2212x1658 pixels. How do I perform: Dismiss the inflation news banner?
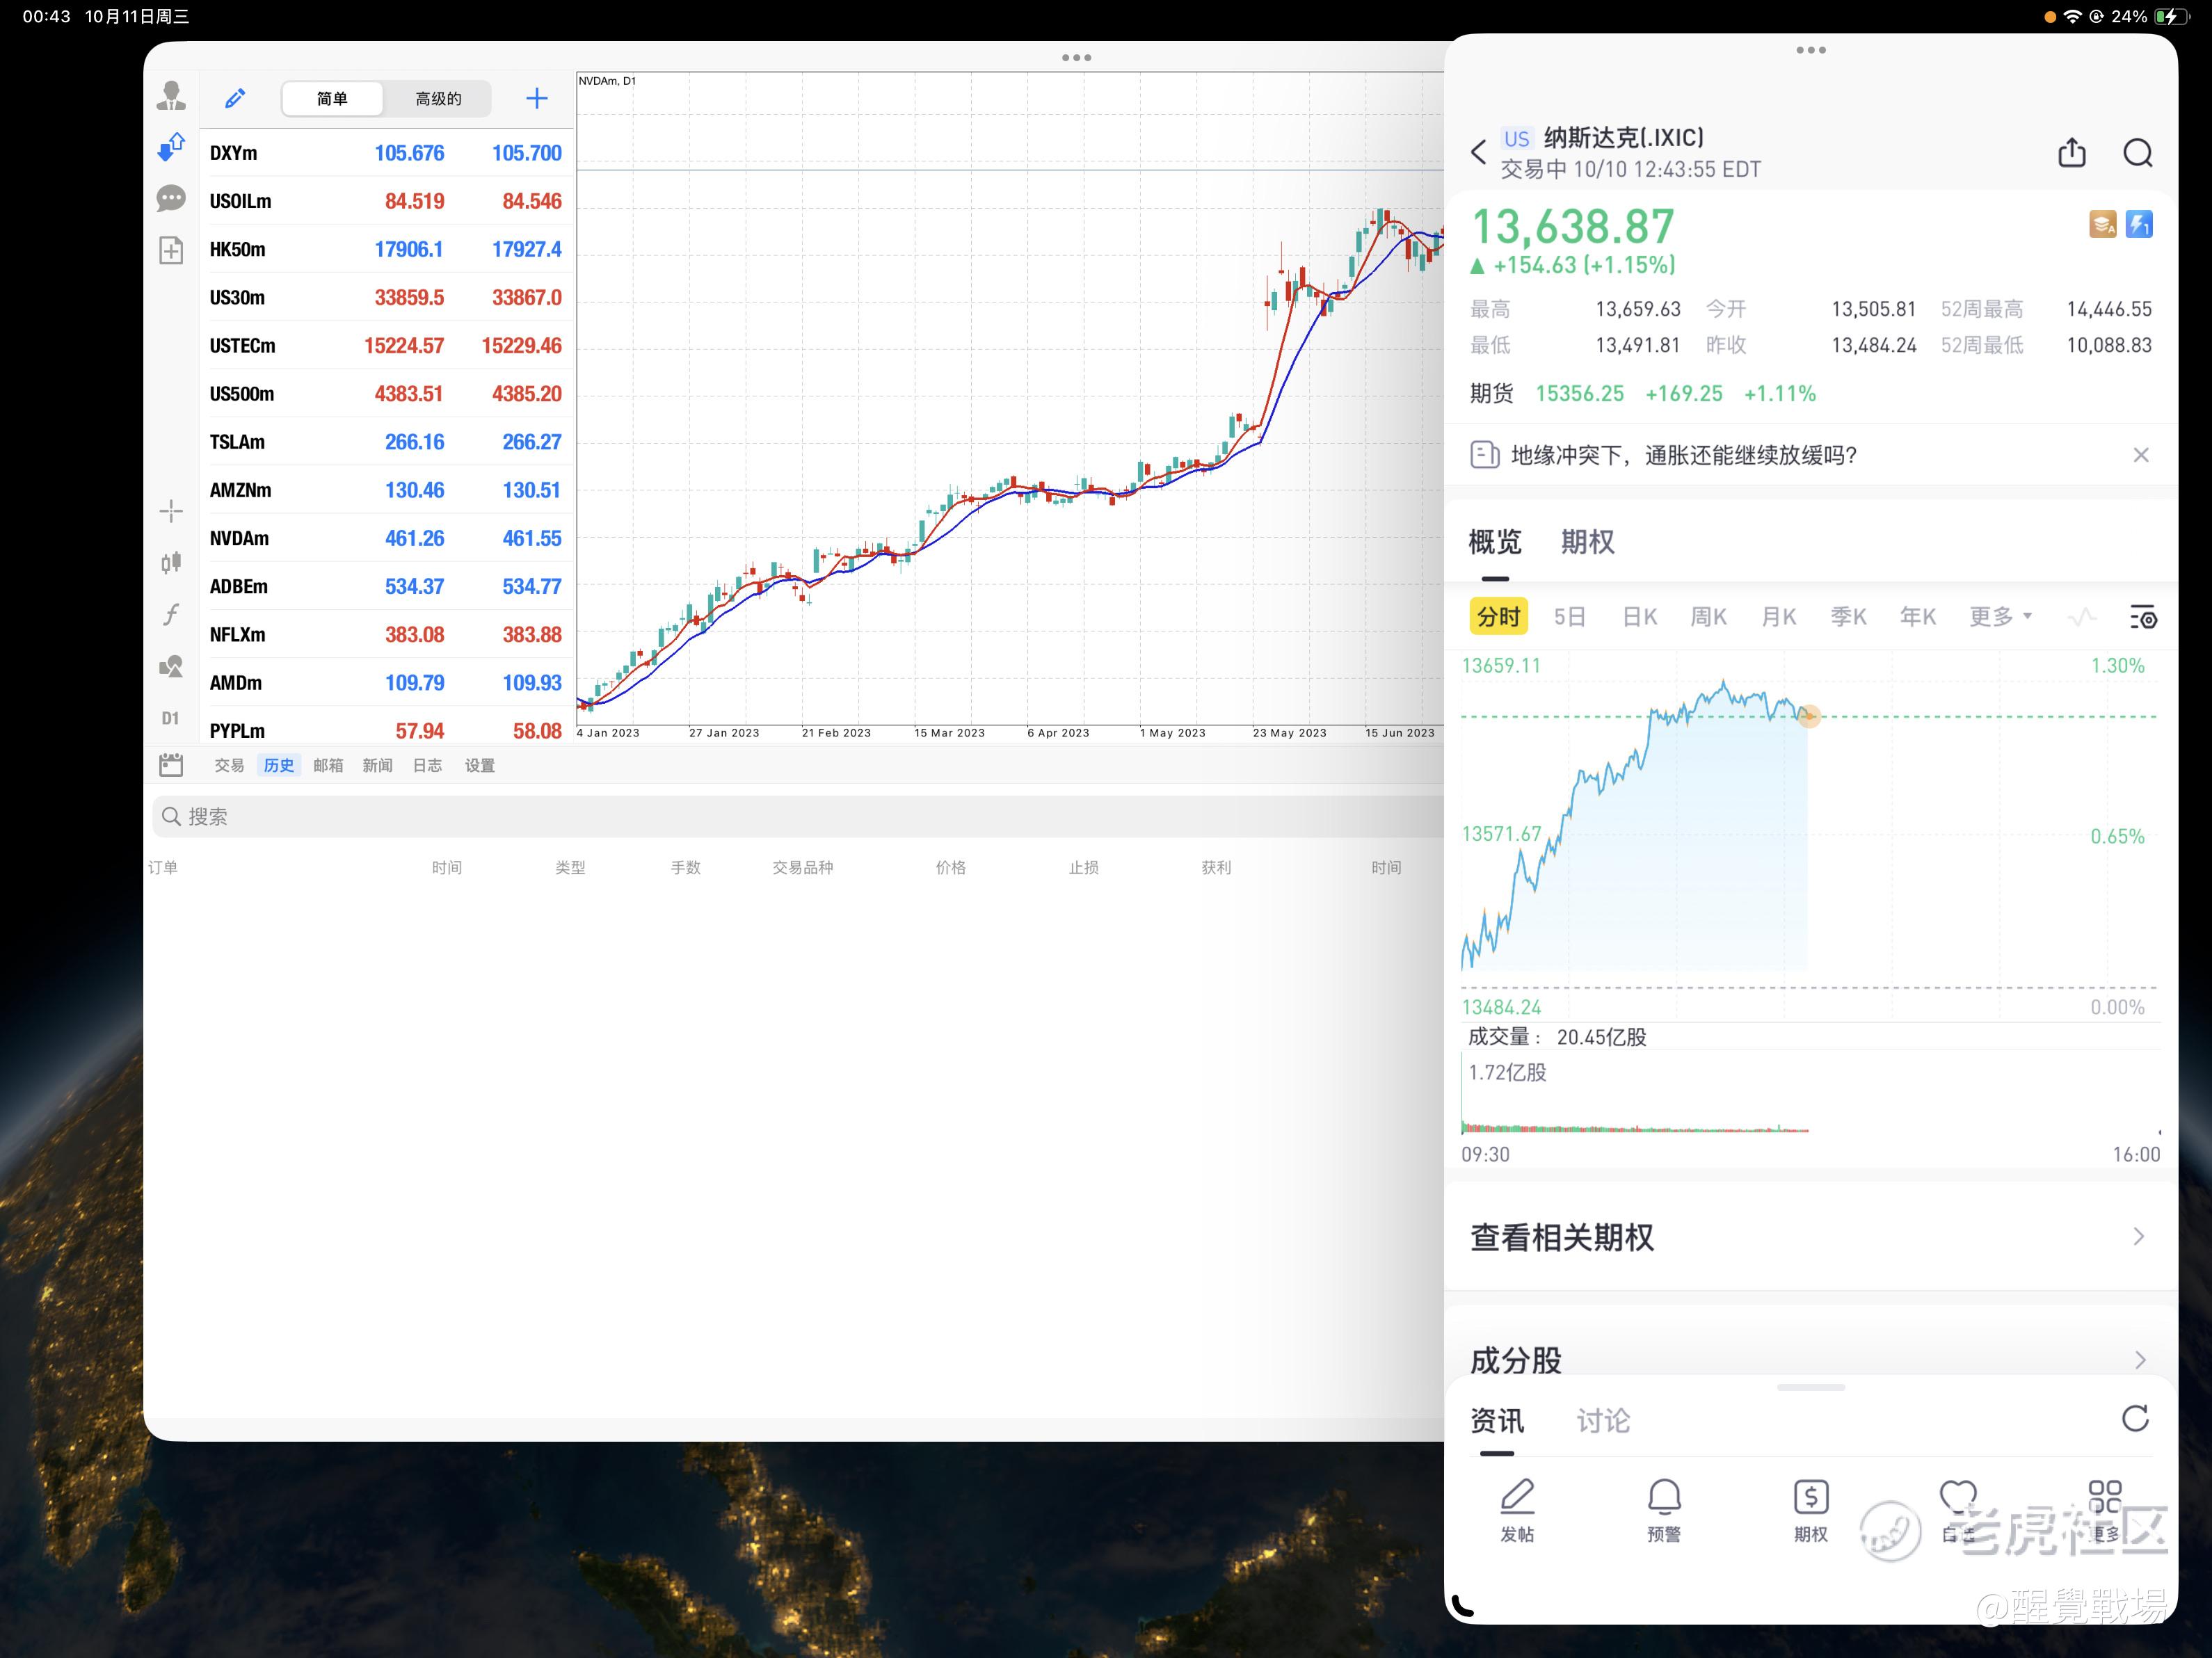coord(2141,455)
